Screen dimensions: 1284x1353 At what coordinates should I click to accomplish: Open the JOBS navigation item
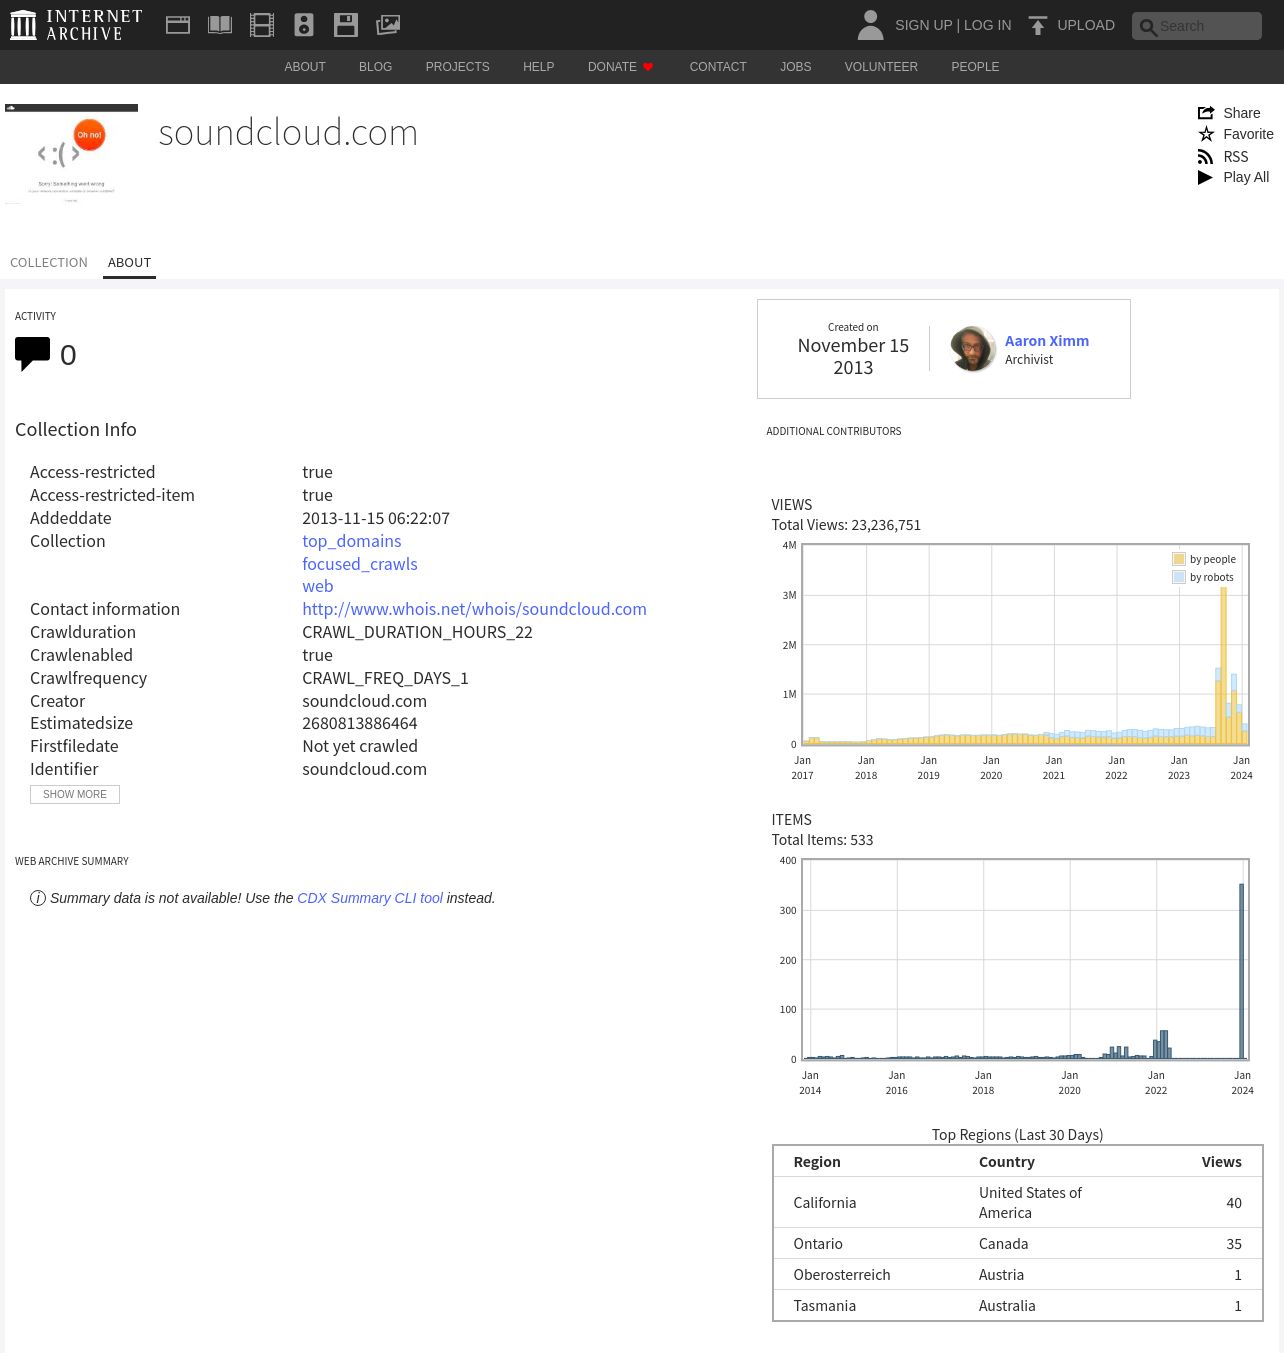tap(796, 67)
